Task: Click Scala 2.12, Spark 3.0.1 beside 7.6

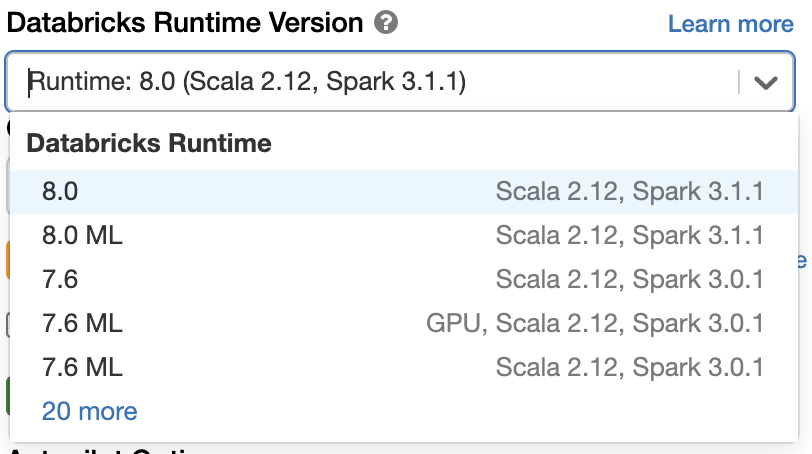Action: click(629, 280)
